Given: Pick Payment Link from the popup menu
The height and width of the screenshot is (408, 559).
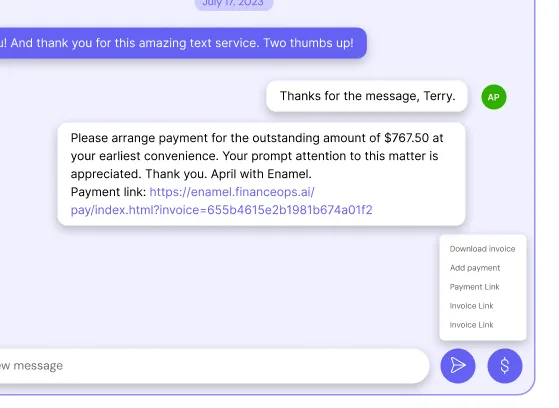Looking at the screenshot, I should [475, 287].
